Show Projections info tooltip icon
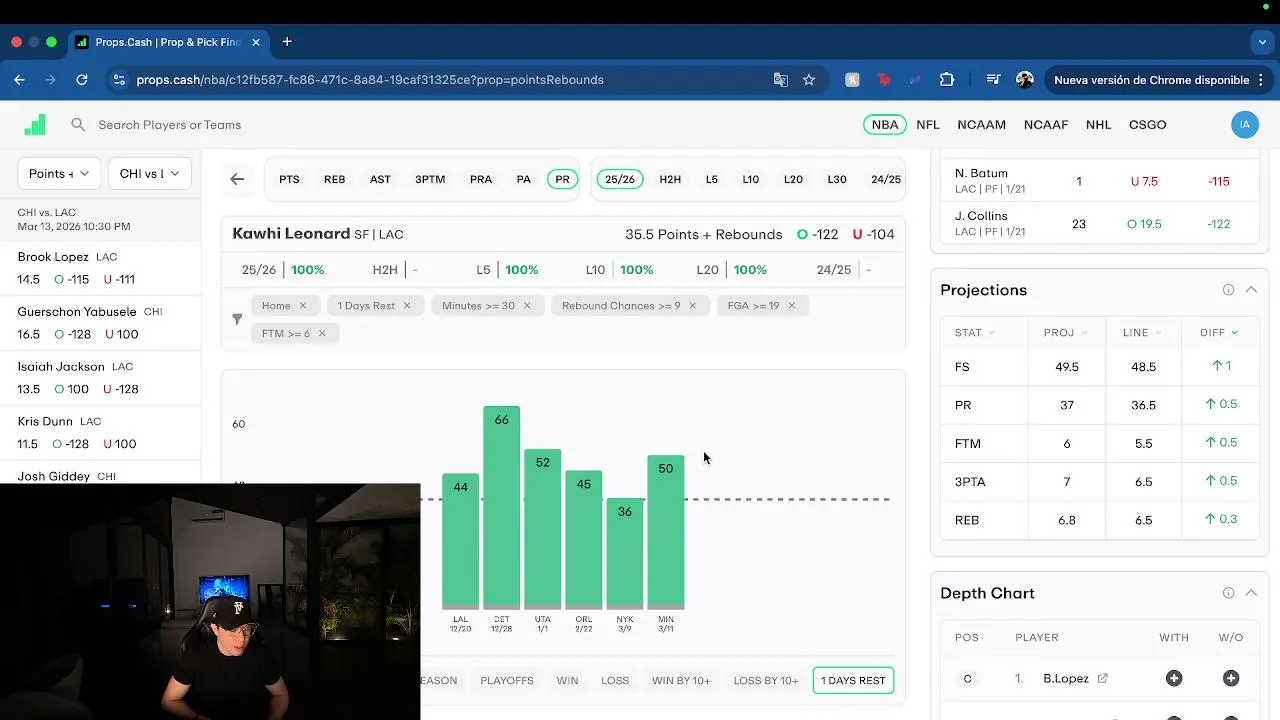Screen dimensions: 1280x720 pos(1228,290)
